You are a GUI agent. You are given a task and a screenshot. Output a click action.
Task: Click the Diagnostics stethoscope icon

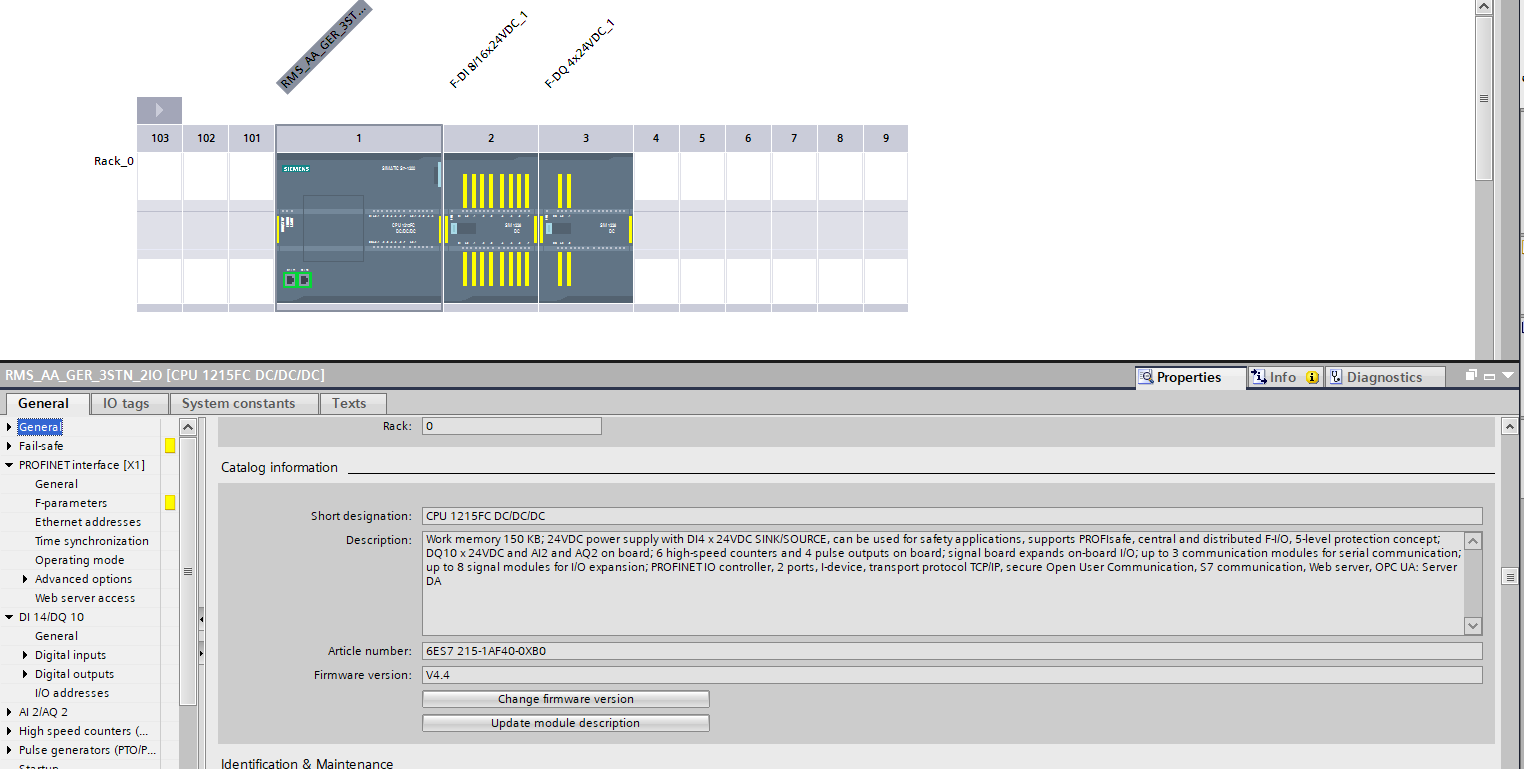1335,377
